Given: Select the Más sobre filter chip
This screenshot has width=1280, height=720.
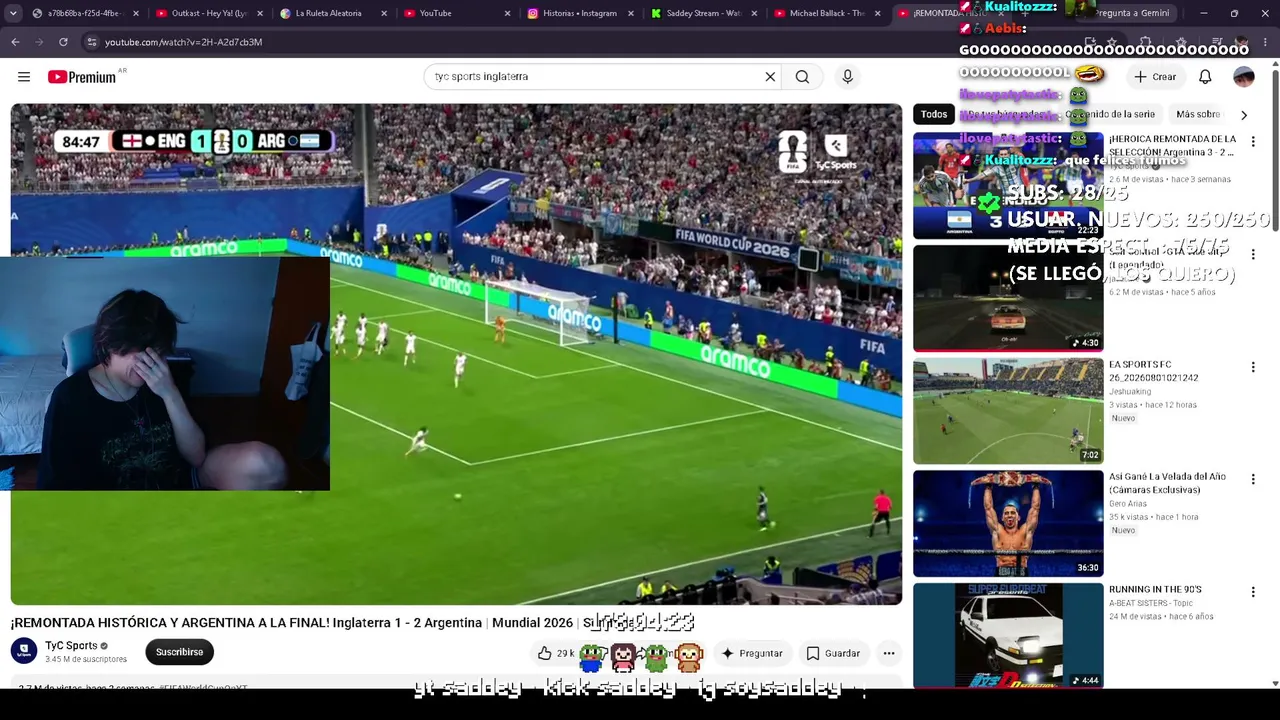Looking at the screenshot, I should coord(1198,115).
